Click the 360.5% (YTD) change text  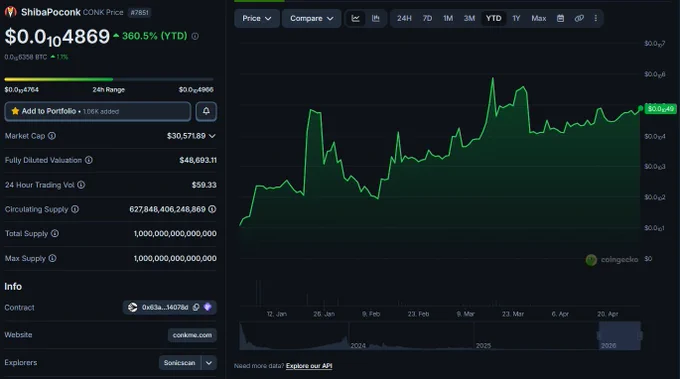pos(154,36)
